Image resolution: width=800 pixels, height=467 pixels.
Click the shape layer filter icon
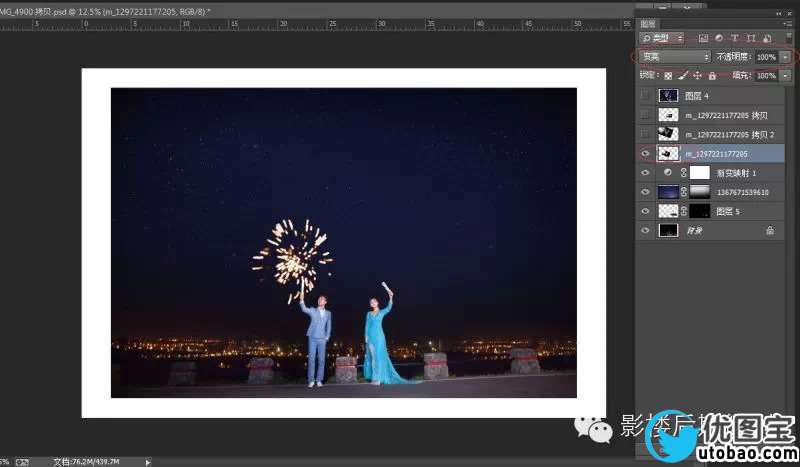click(748, 39)
